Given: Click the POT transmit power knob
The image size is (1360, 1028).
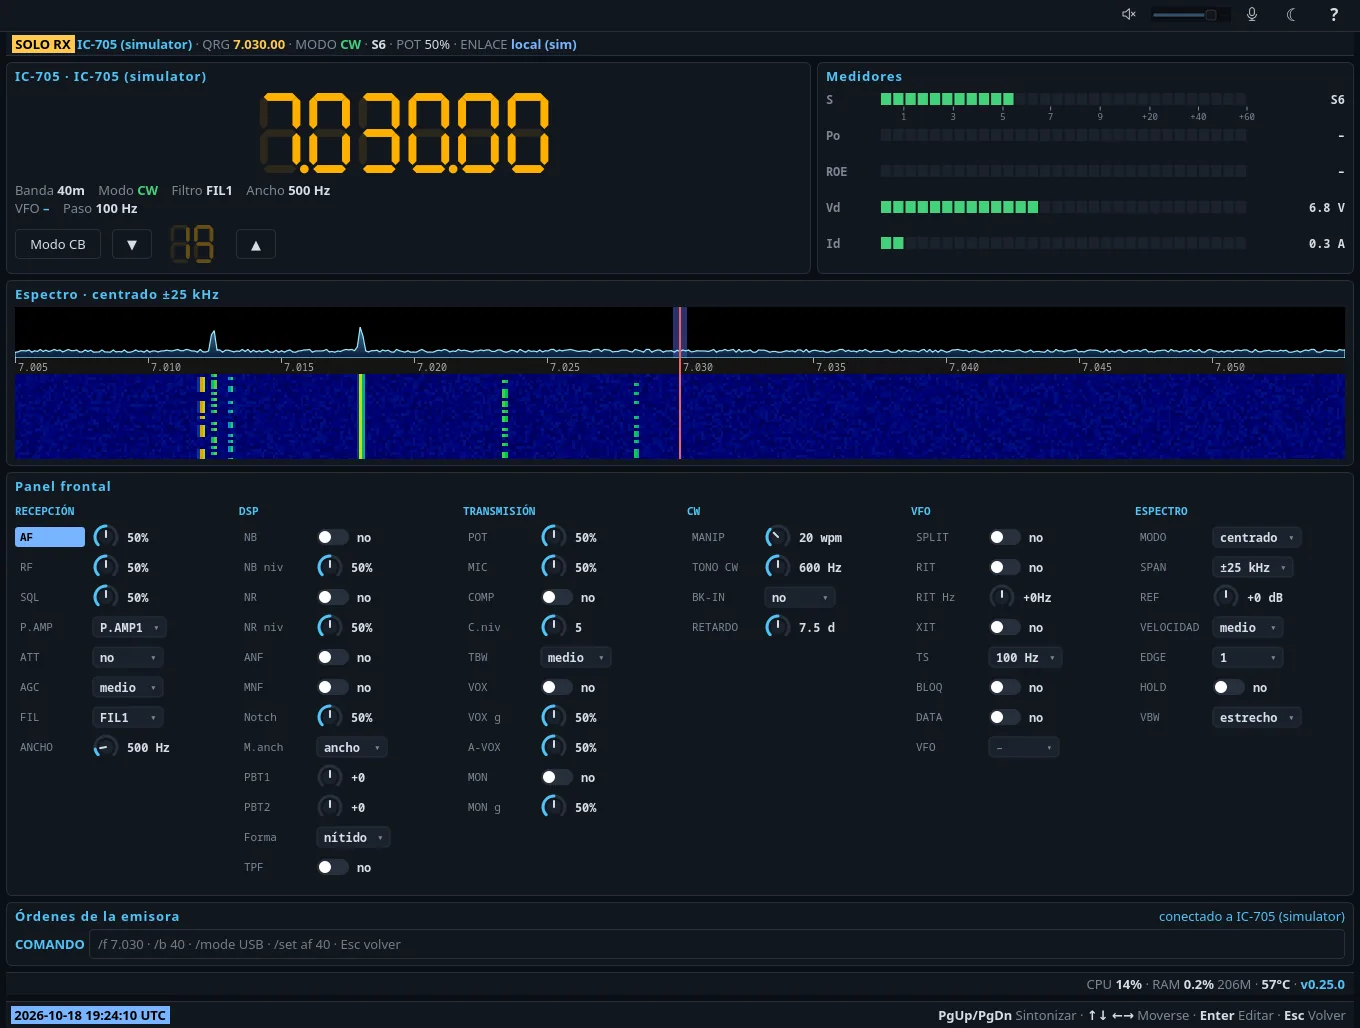Looking at the screenshot, I should [553, 537].
